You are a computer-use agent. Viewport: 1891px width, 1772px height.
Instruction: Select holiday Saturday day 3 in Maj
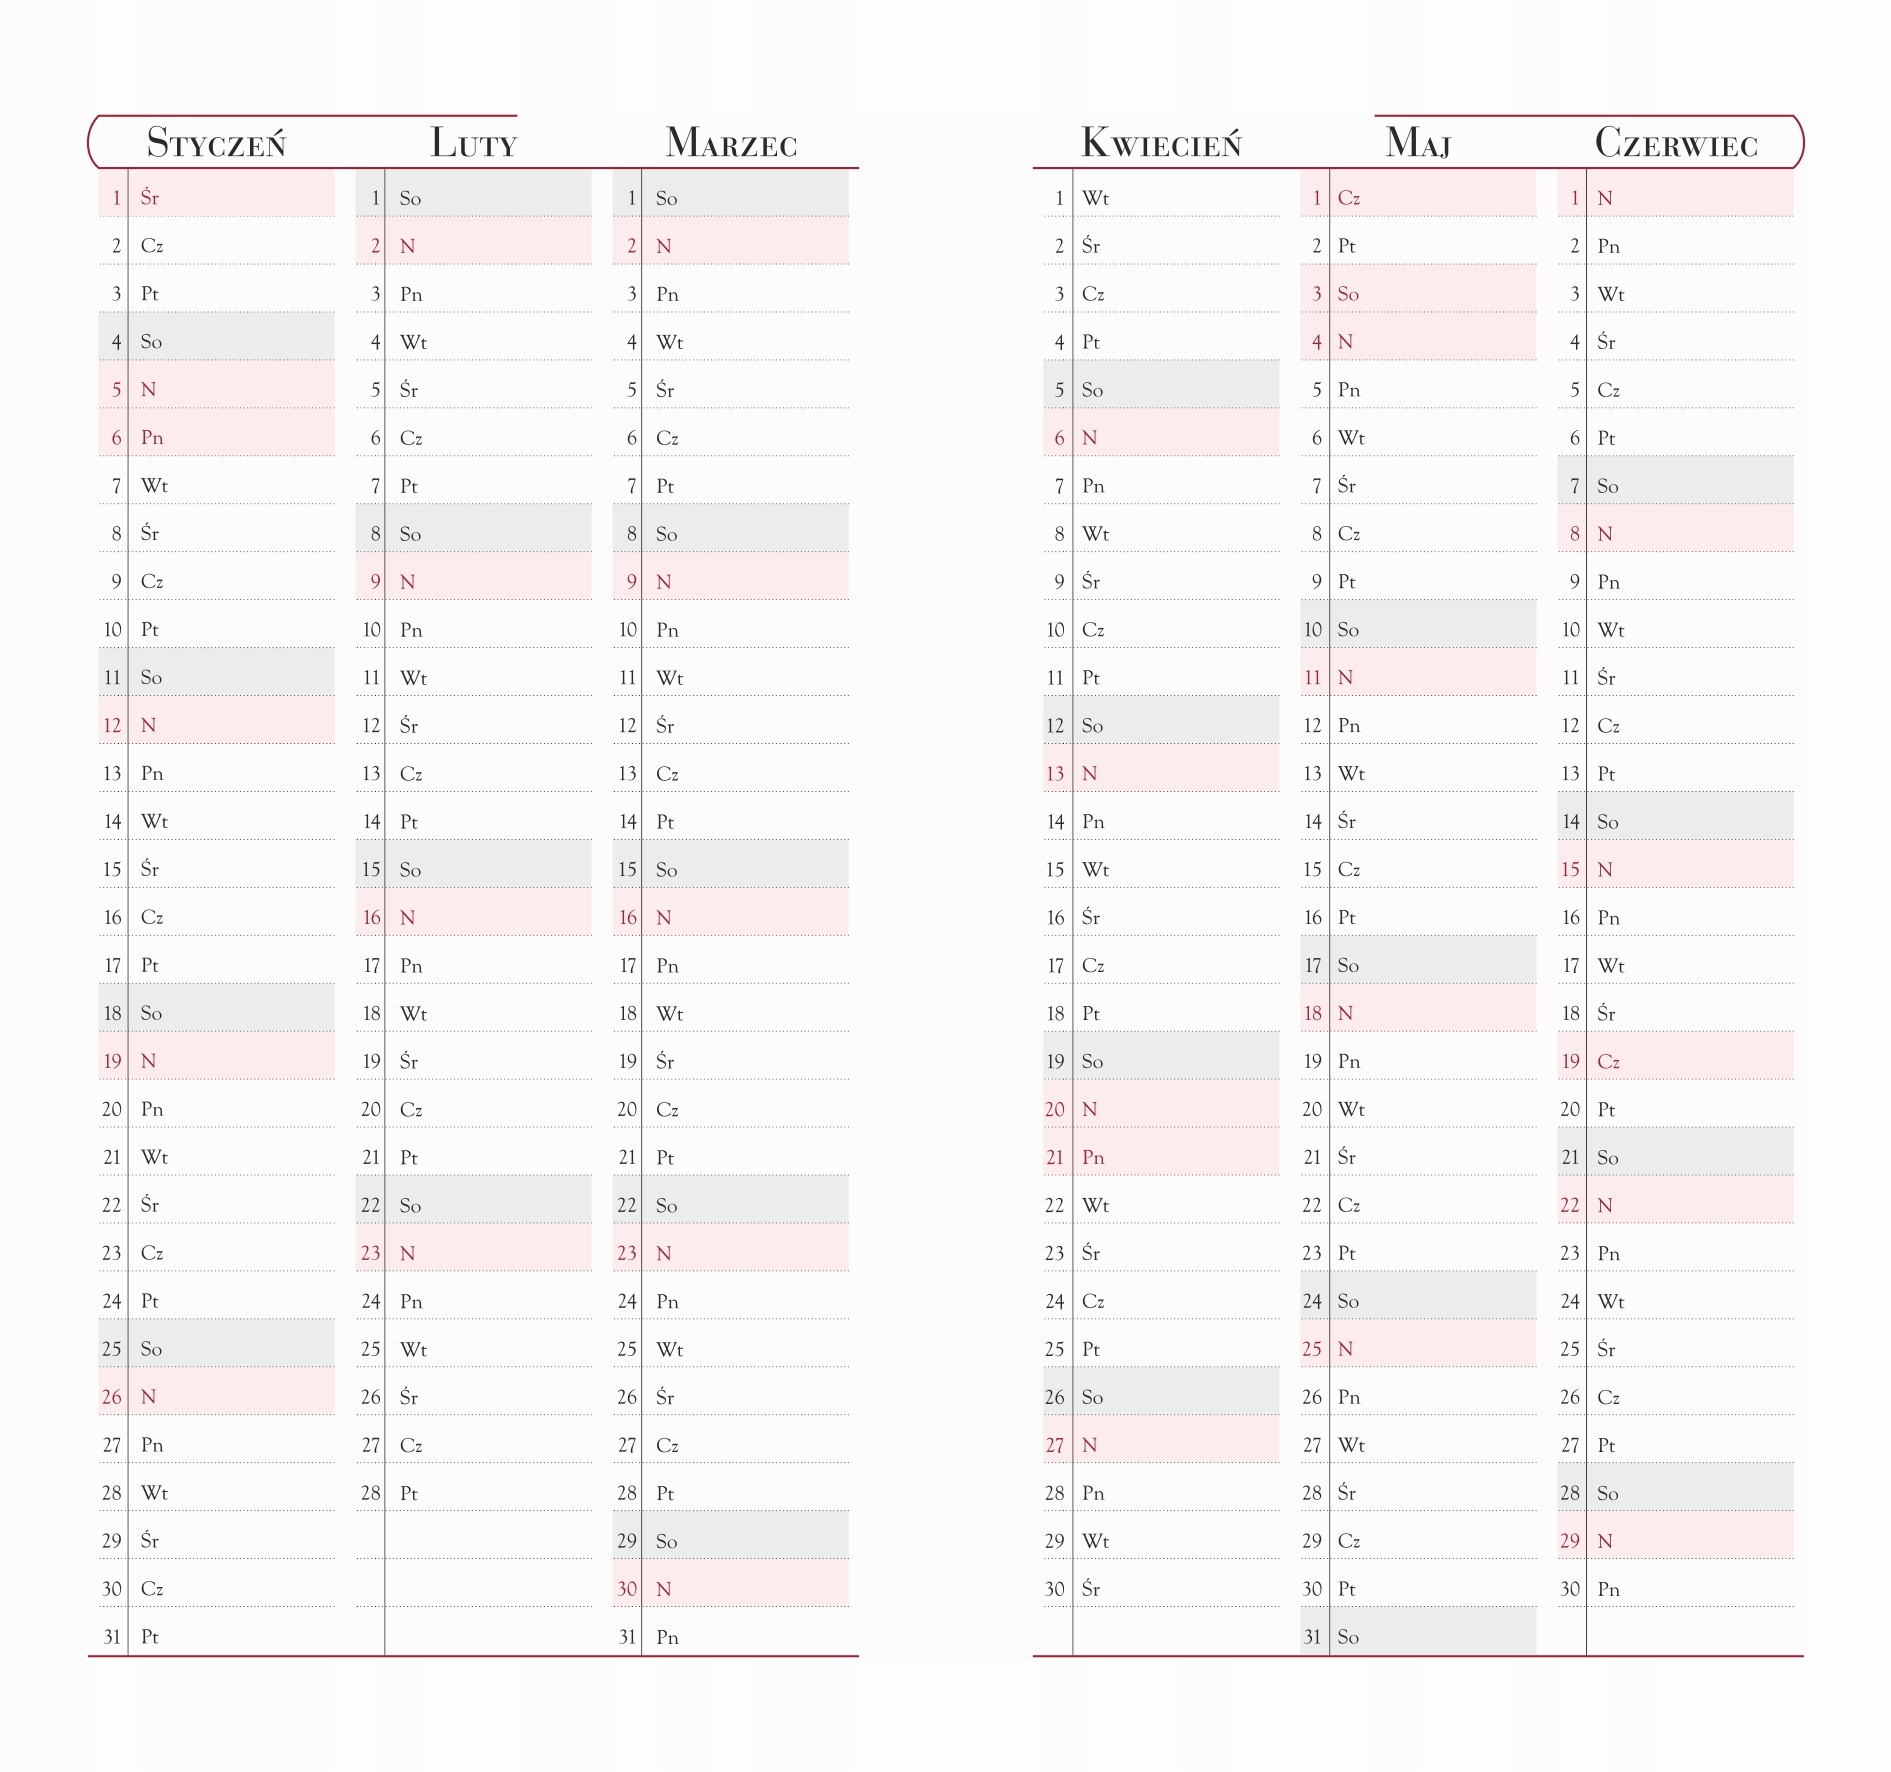pyautogui.click(x=1418, y=293)
